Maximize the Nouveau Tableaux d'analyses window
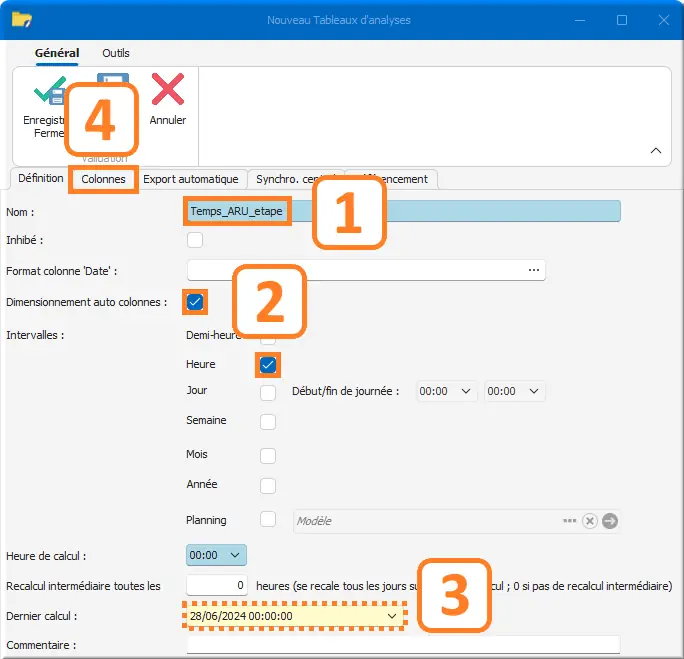Viewport: 684px width, 659px height. pos(622,20)
